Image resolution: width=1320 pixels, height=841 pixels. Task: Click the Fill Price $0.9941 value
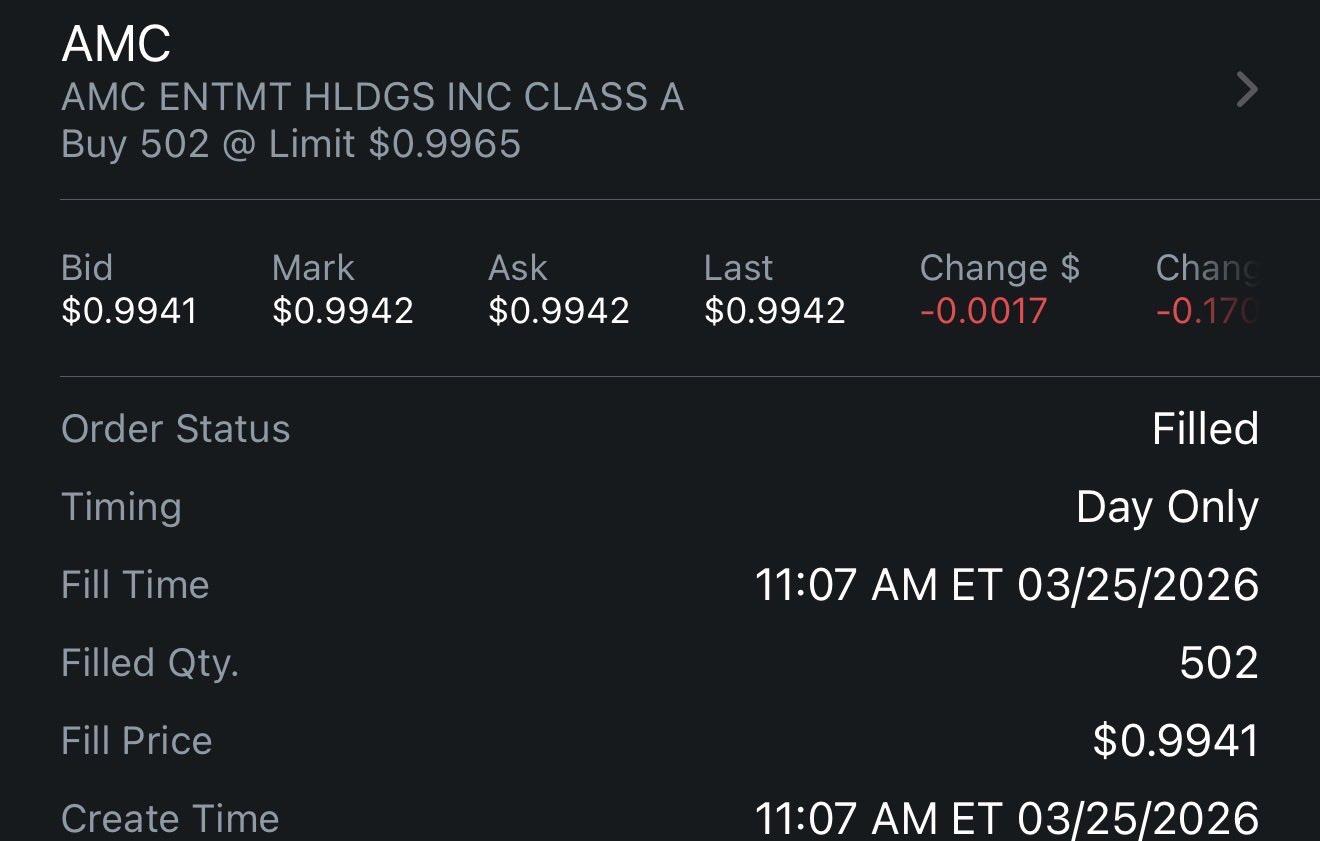pos(1175,741)
